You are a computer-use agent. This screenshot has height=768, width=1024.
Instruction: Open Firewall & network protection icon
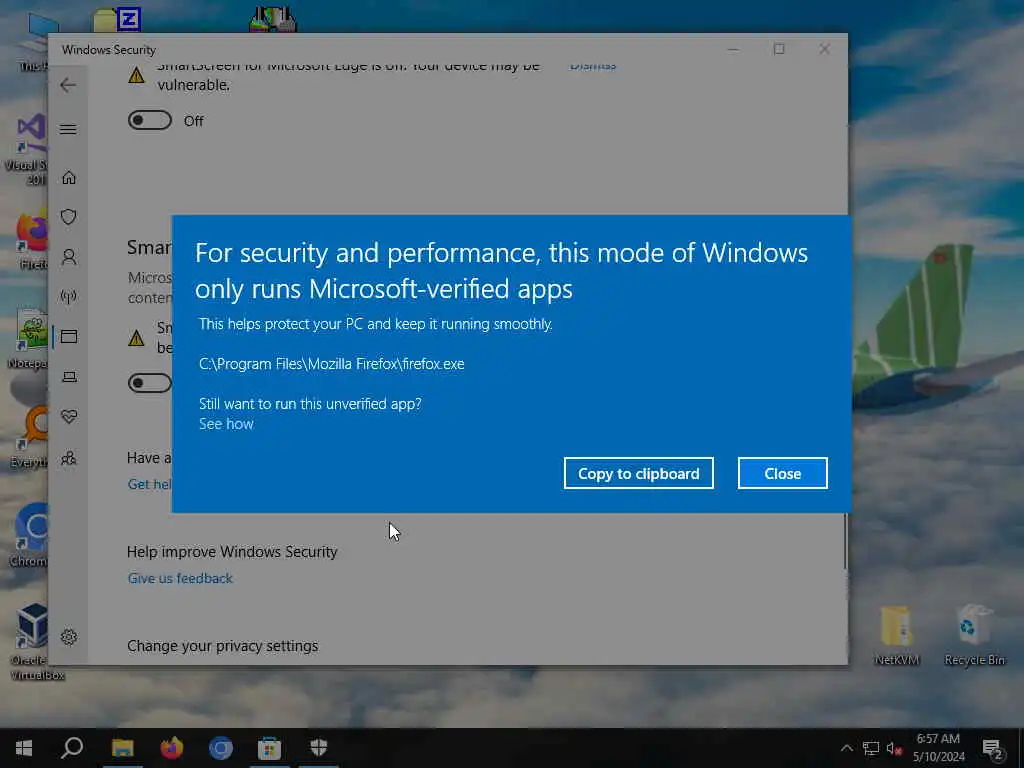pyautogui.click(x=69, y=296)
